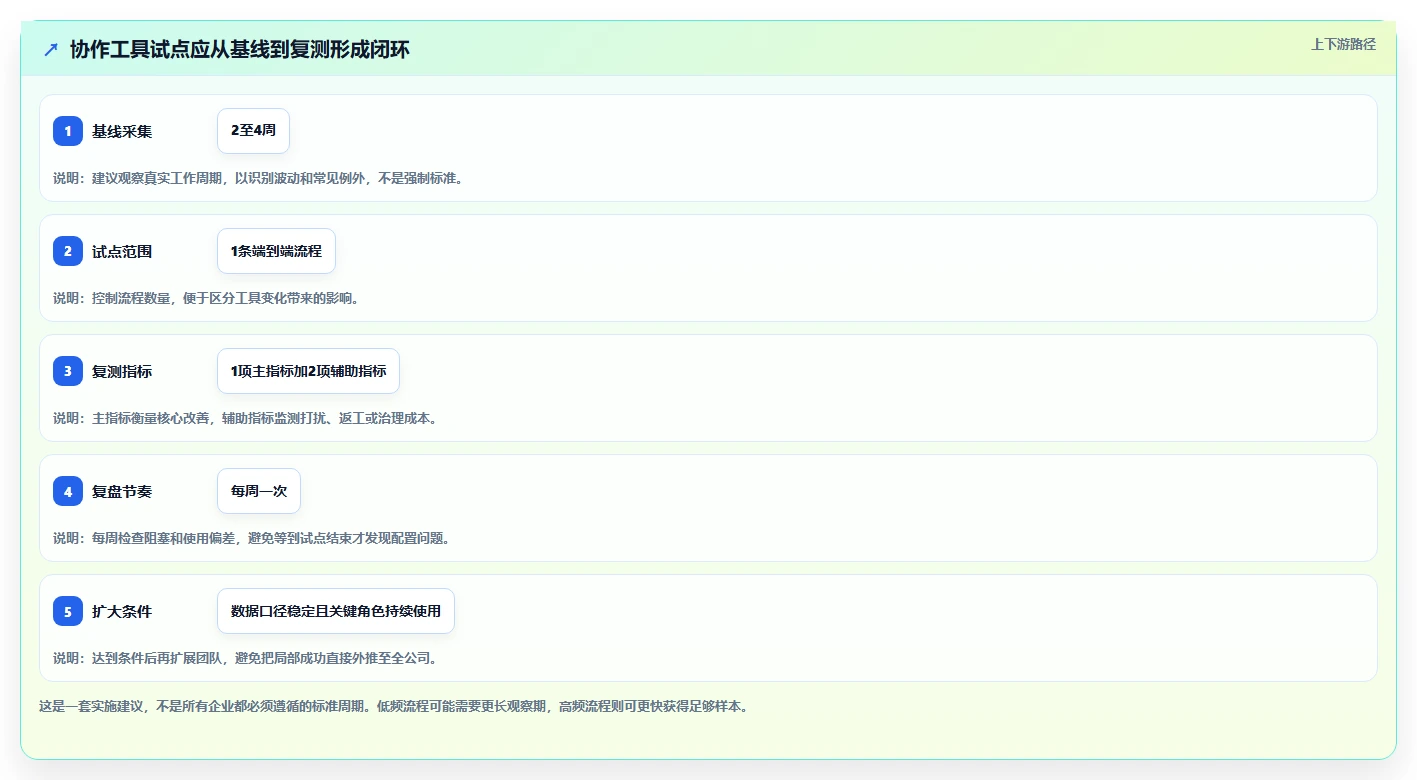Click the 每周一次 value chip
Image resolution: width=1417 pixels, height=780 pixels.
click(x=259, y=491)
